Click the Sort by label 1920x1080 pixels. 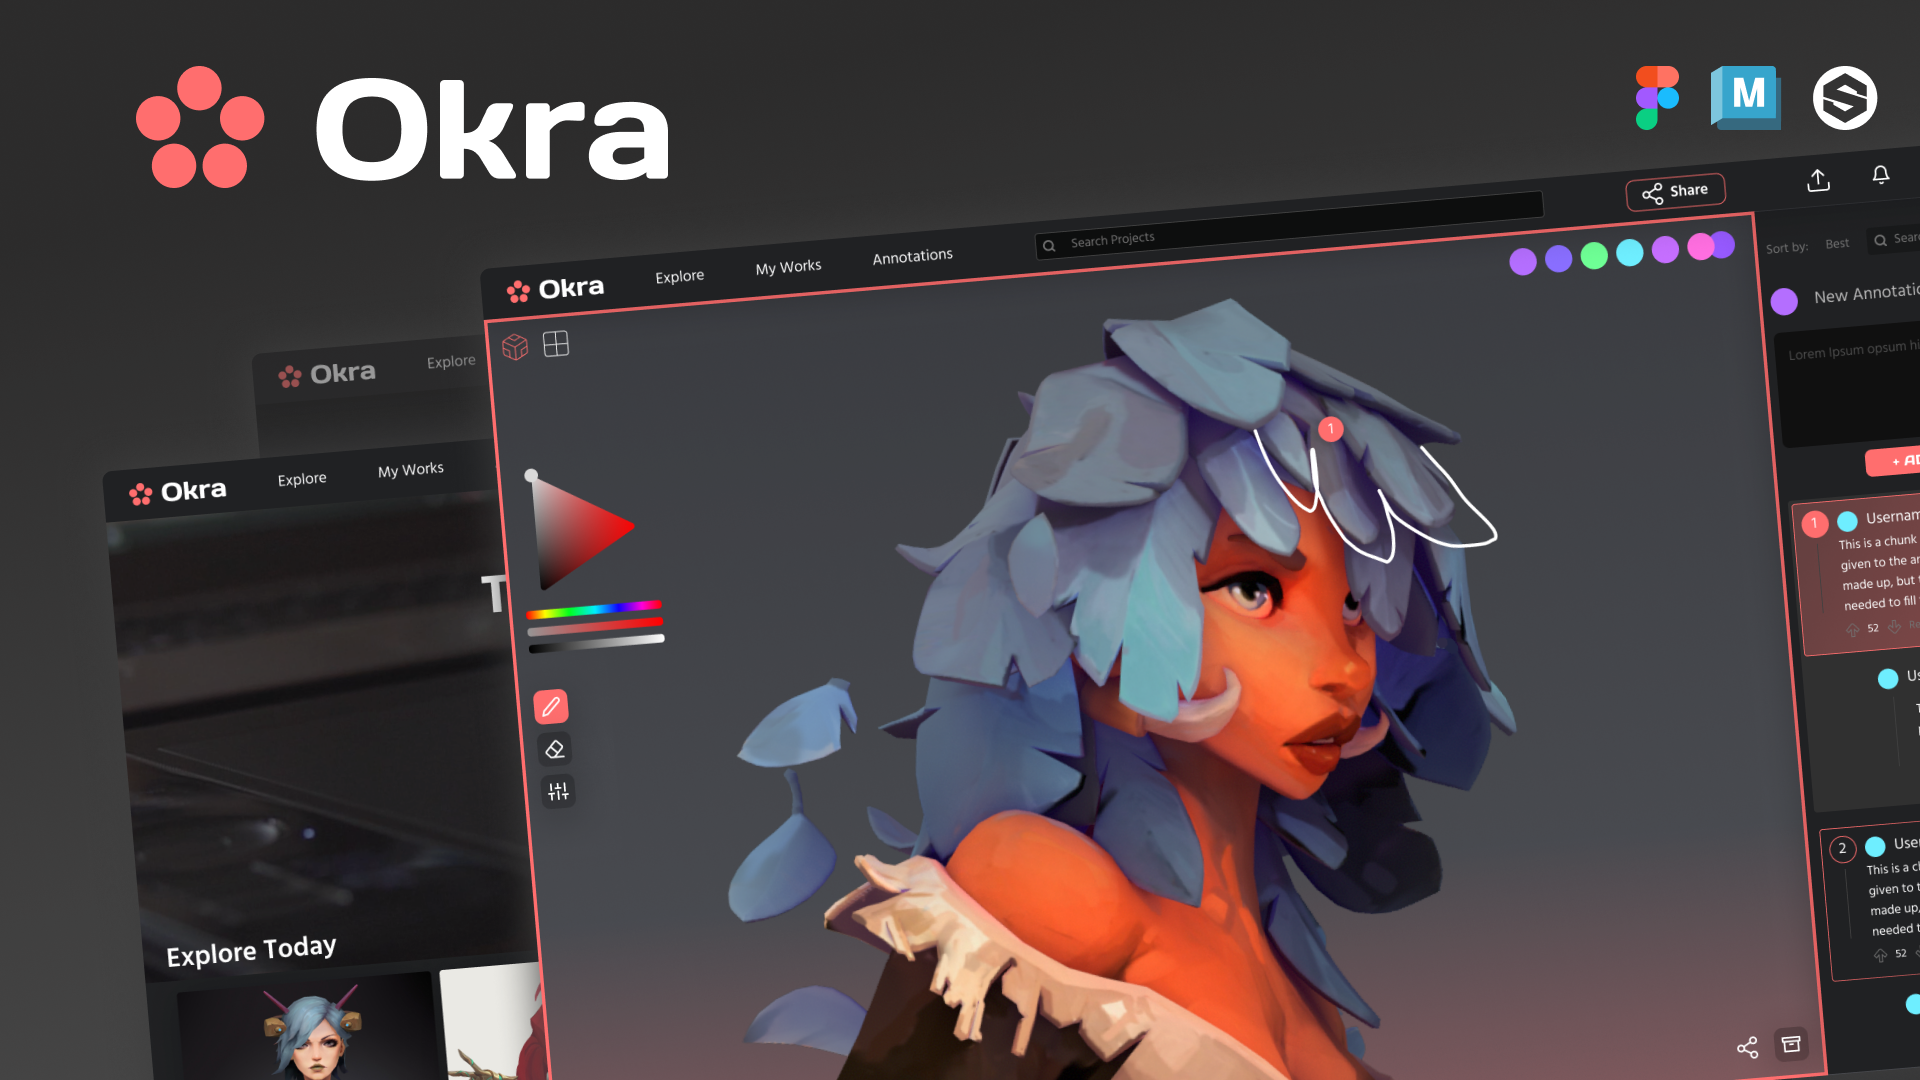[1787, 248]
